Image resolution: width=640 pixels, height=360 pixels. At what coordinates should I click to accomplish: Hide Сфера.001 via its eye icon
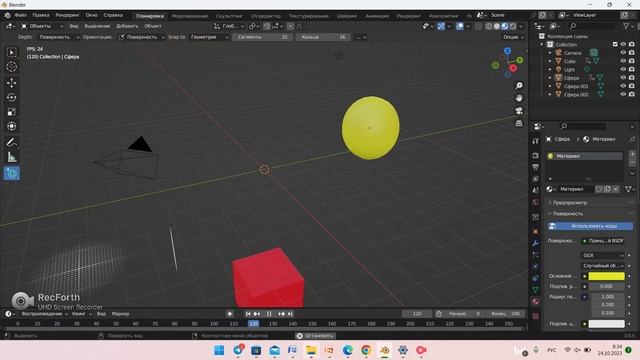(x=623, y=86)
